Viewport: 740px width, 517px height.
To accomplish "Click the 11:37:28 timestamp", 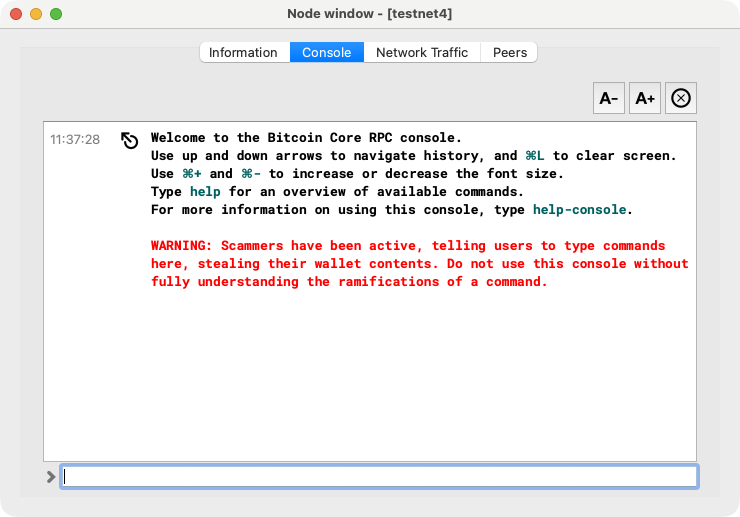I will pyautogui.click(x=75, y=140).
